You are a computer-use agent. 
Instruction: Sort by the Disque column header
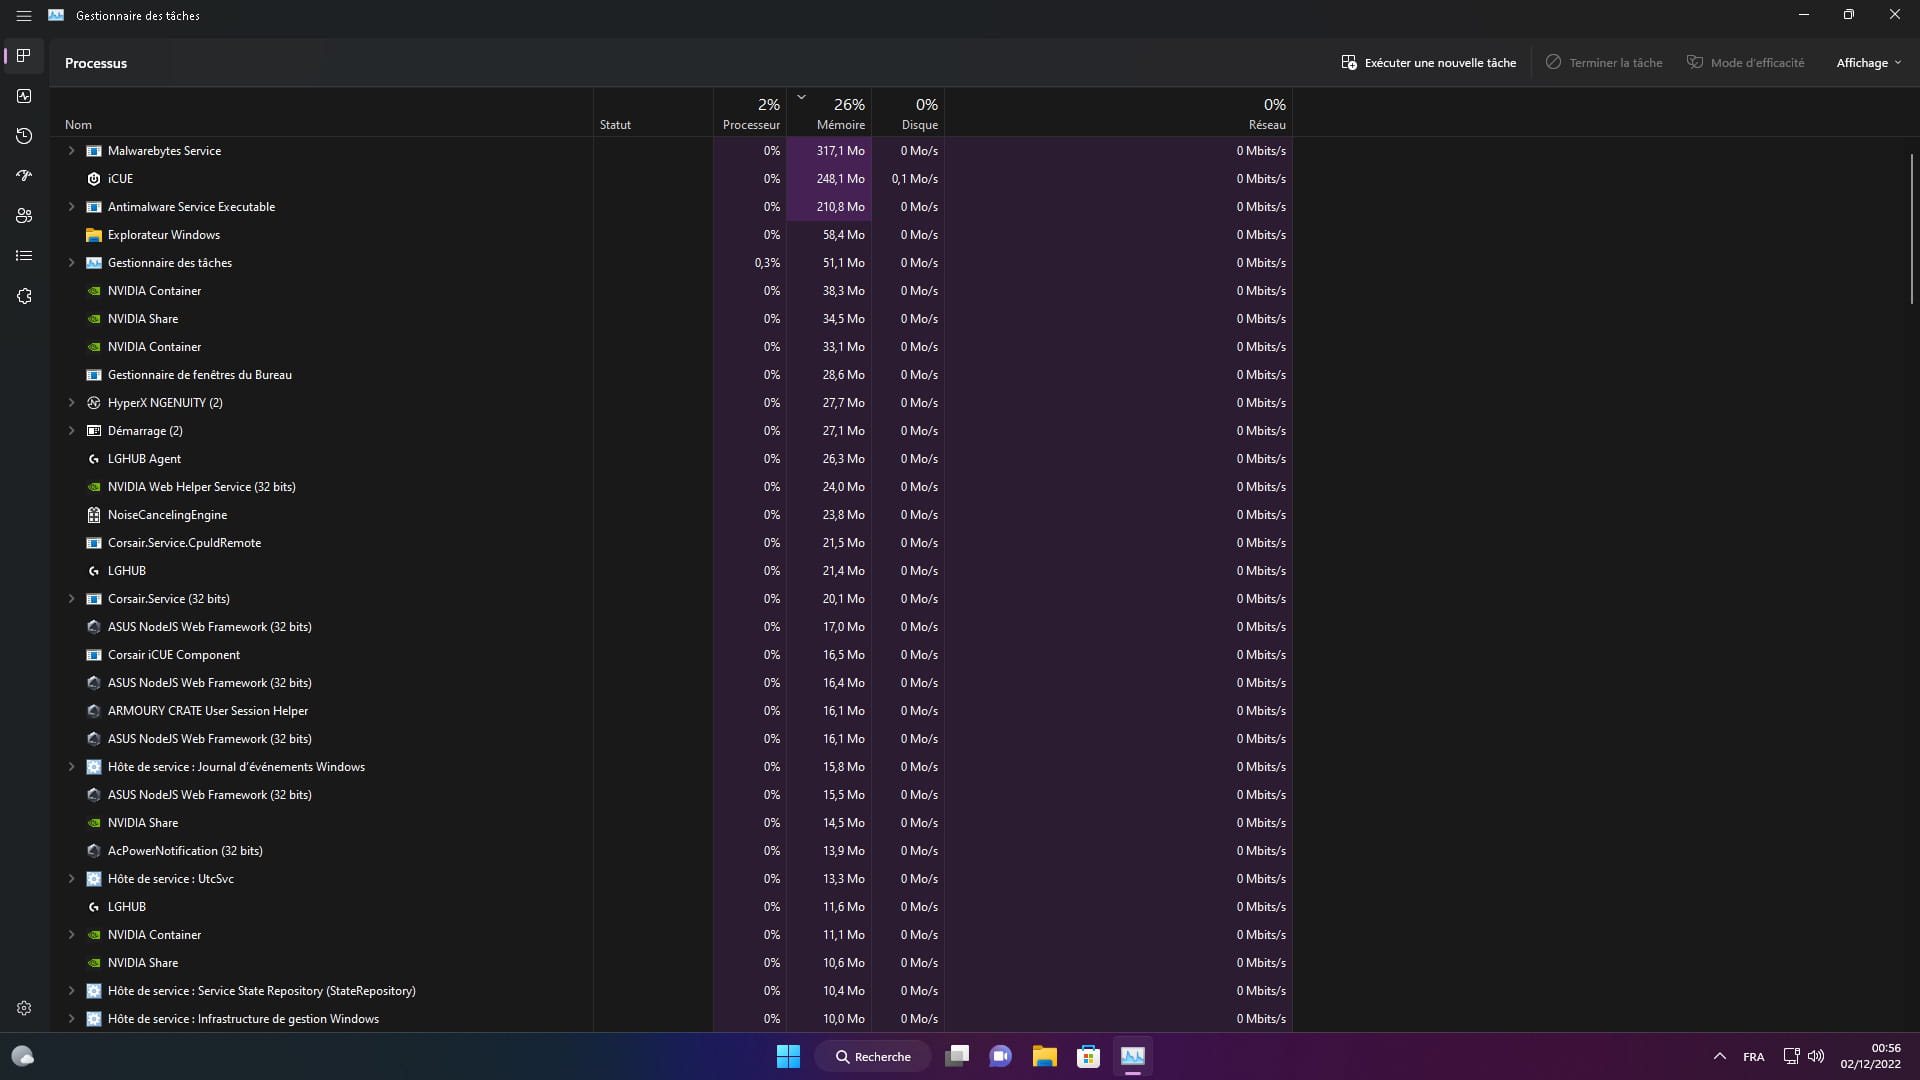(908, 112)
